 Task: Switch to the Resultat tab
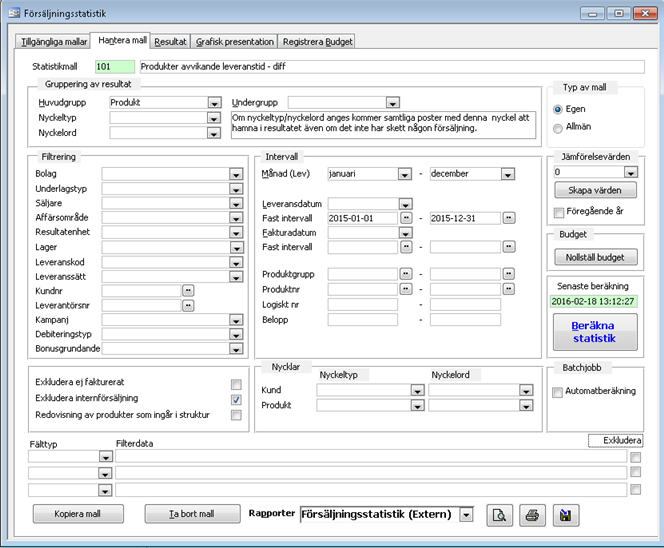[170, 42]
